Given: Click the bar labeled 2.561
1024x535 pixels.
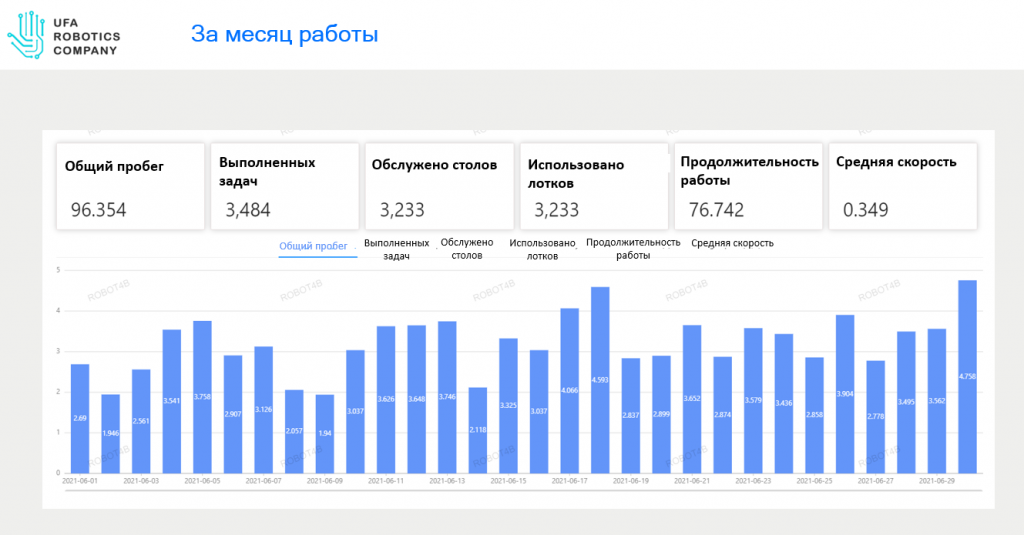Looking at the screenshot, I should point(141,421).
